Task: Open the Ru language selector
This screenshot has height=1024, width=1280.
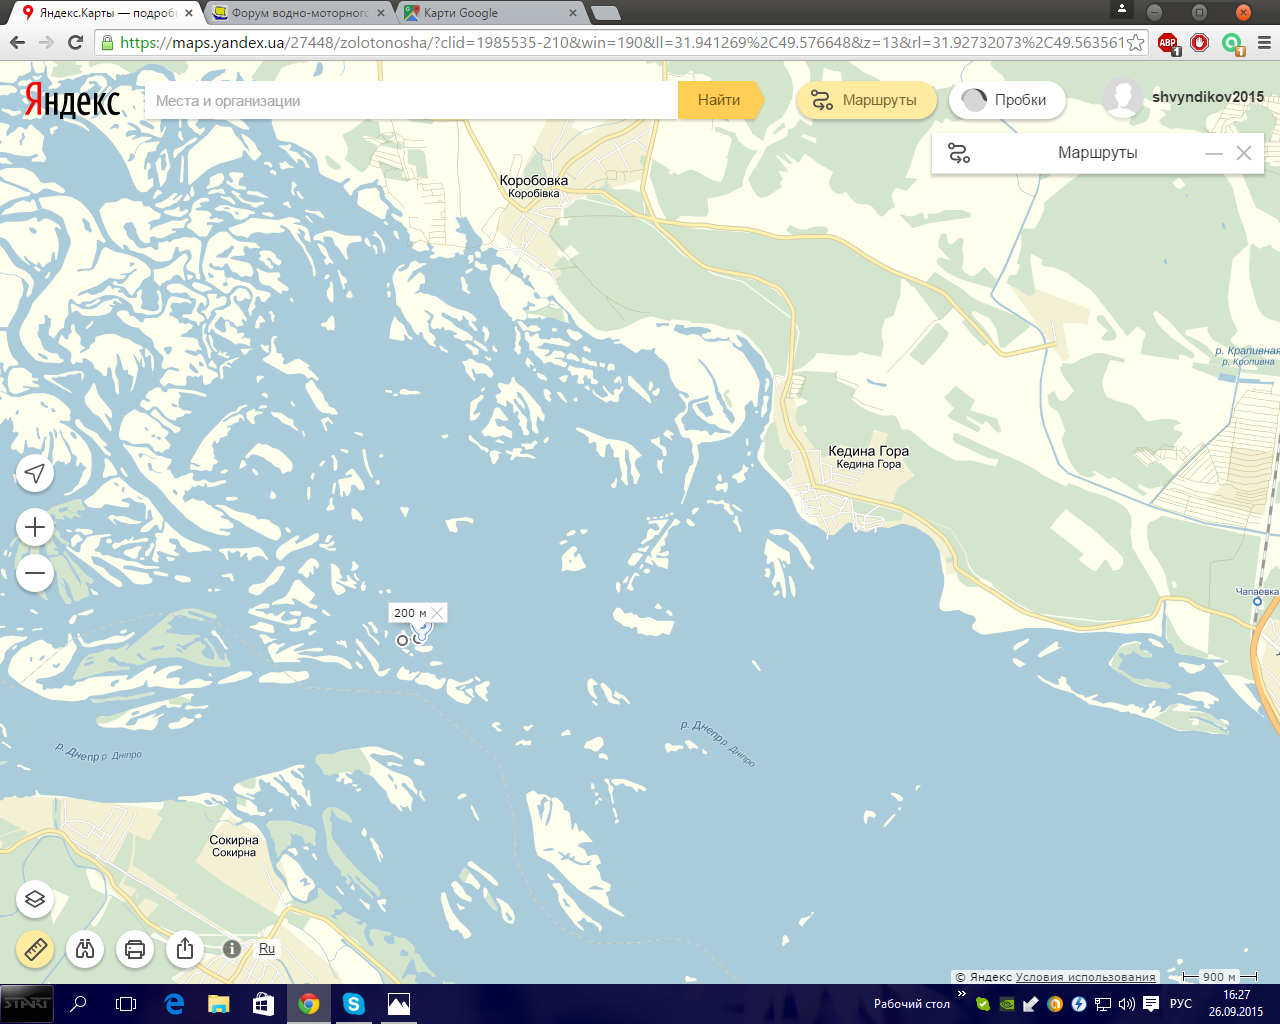Action: pos(267,948)
